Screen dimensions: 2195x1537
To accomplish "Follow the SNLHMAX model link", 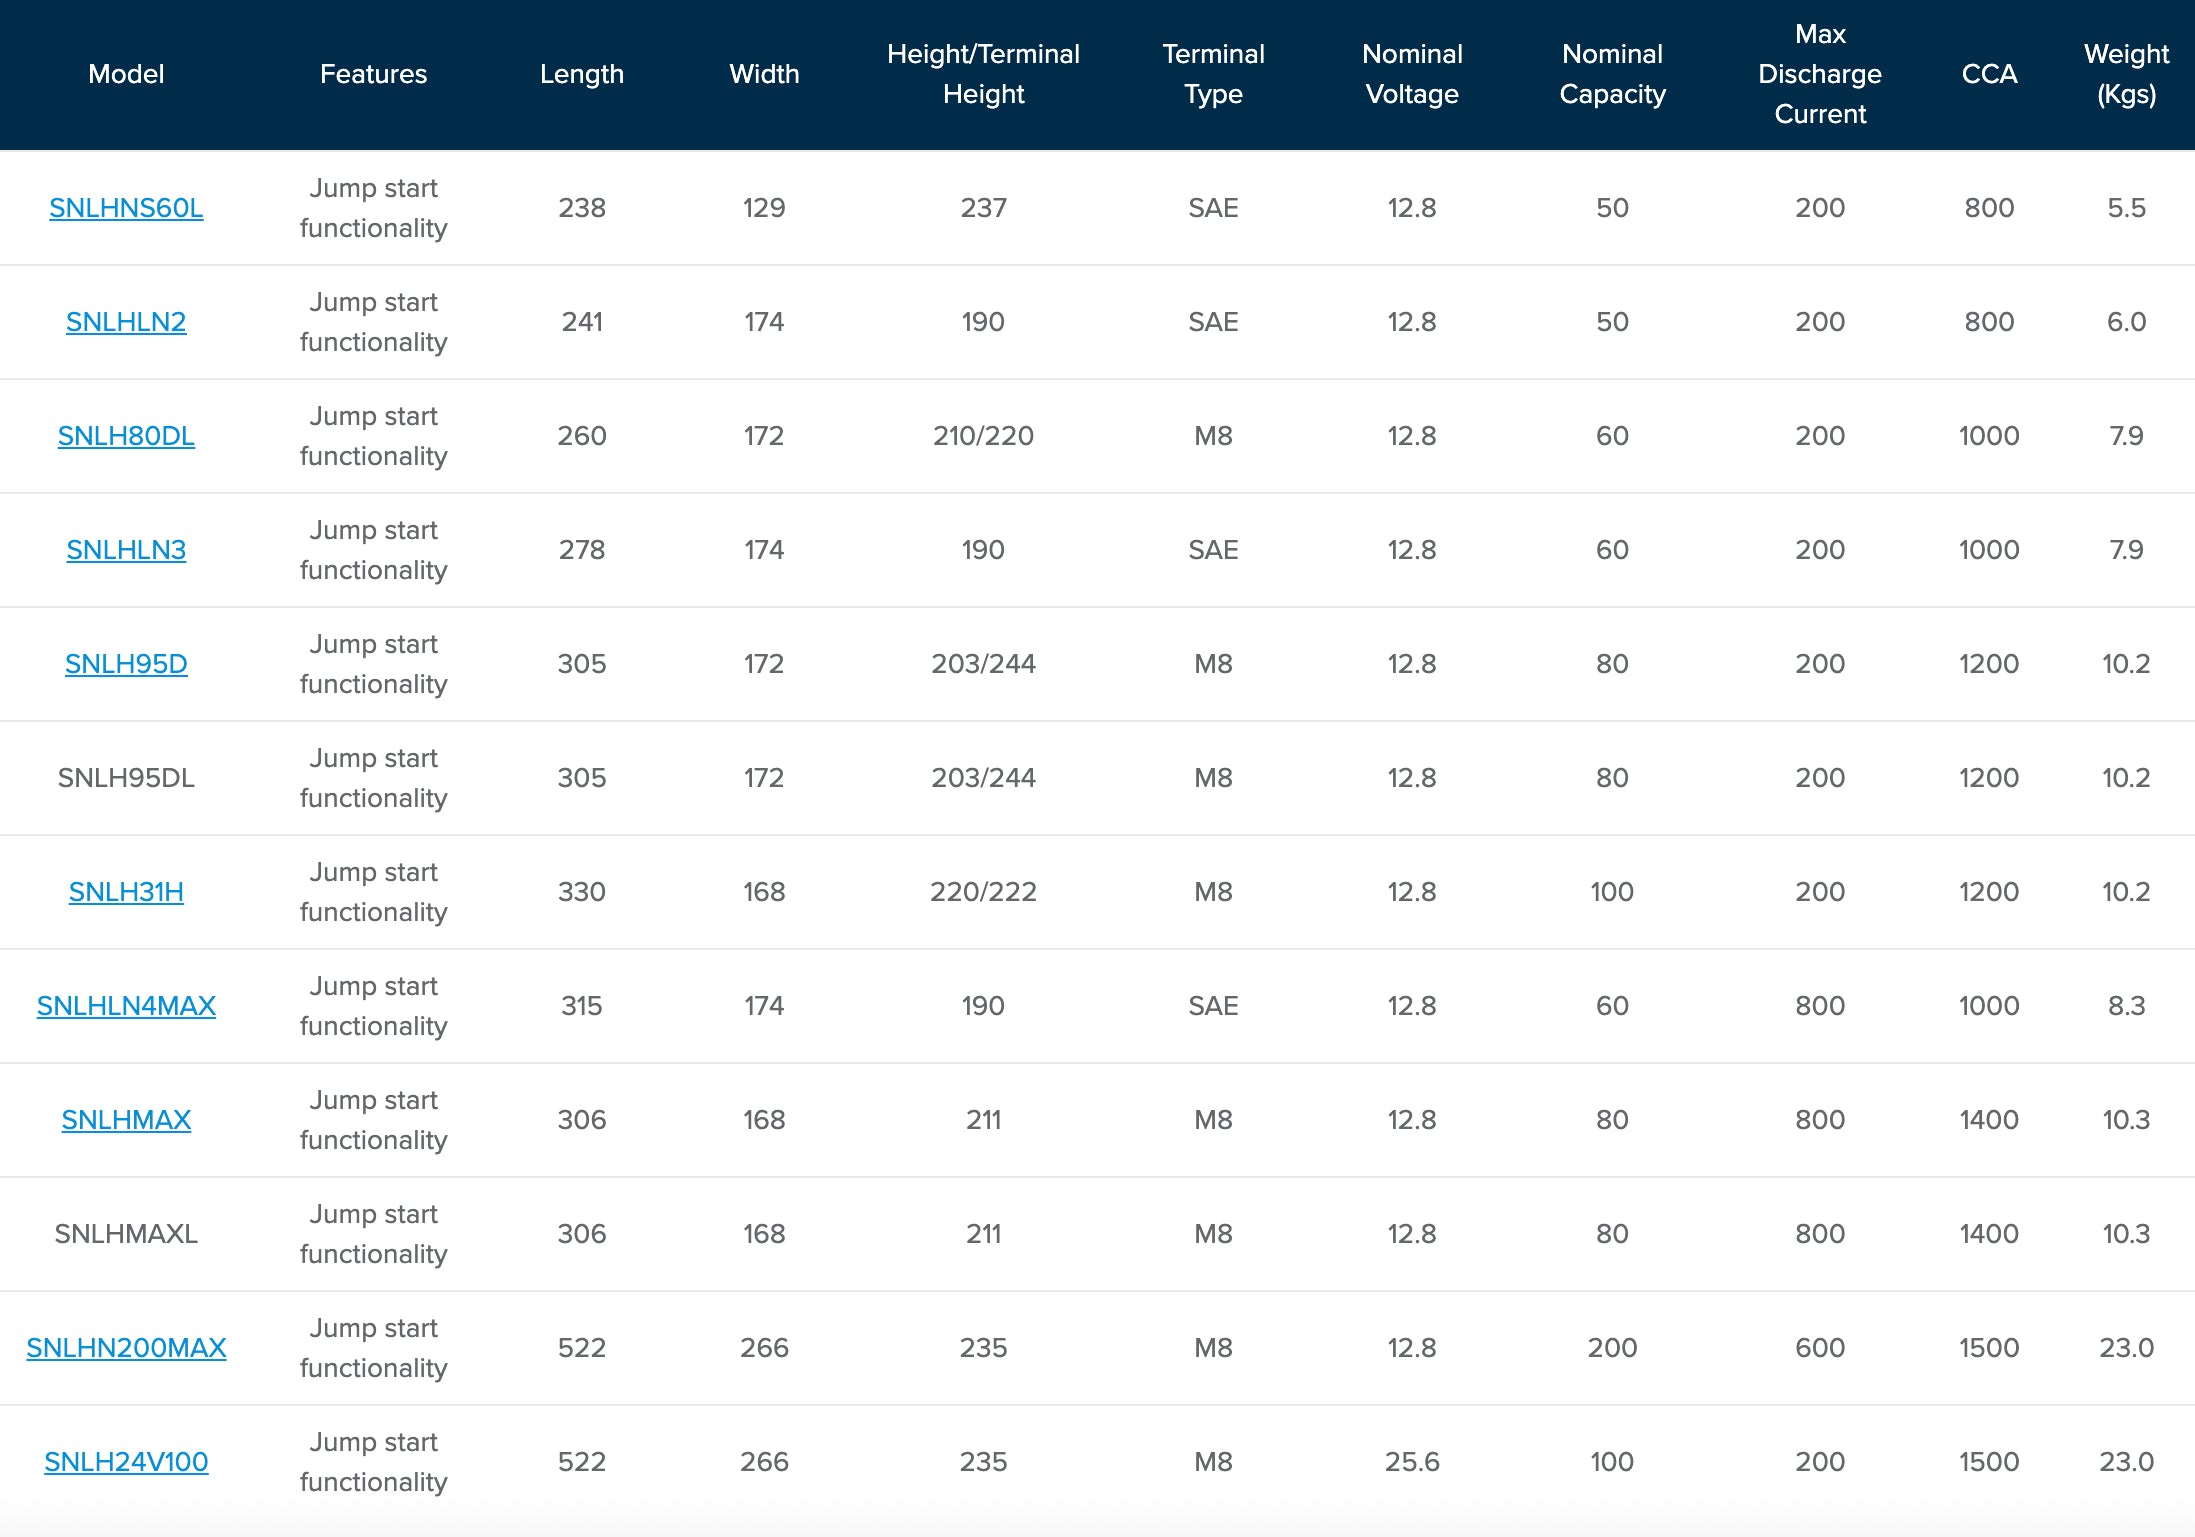I will 126,1120.
